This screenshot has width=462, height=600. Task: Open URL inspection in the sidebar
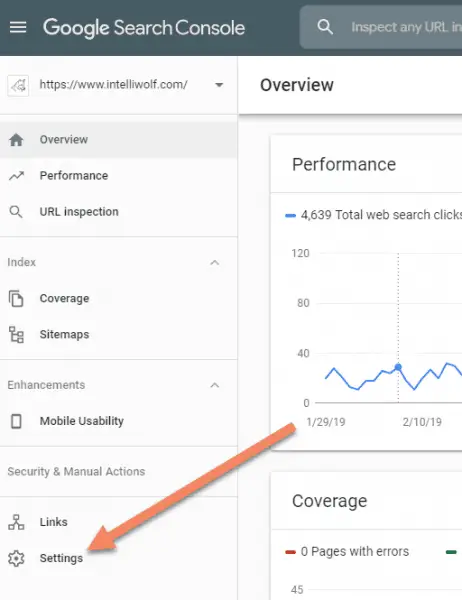point(118,212)
